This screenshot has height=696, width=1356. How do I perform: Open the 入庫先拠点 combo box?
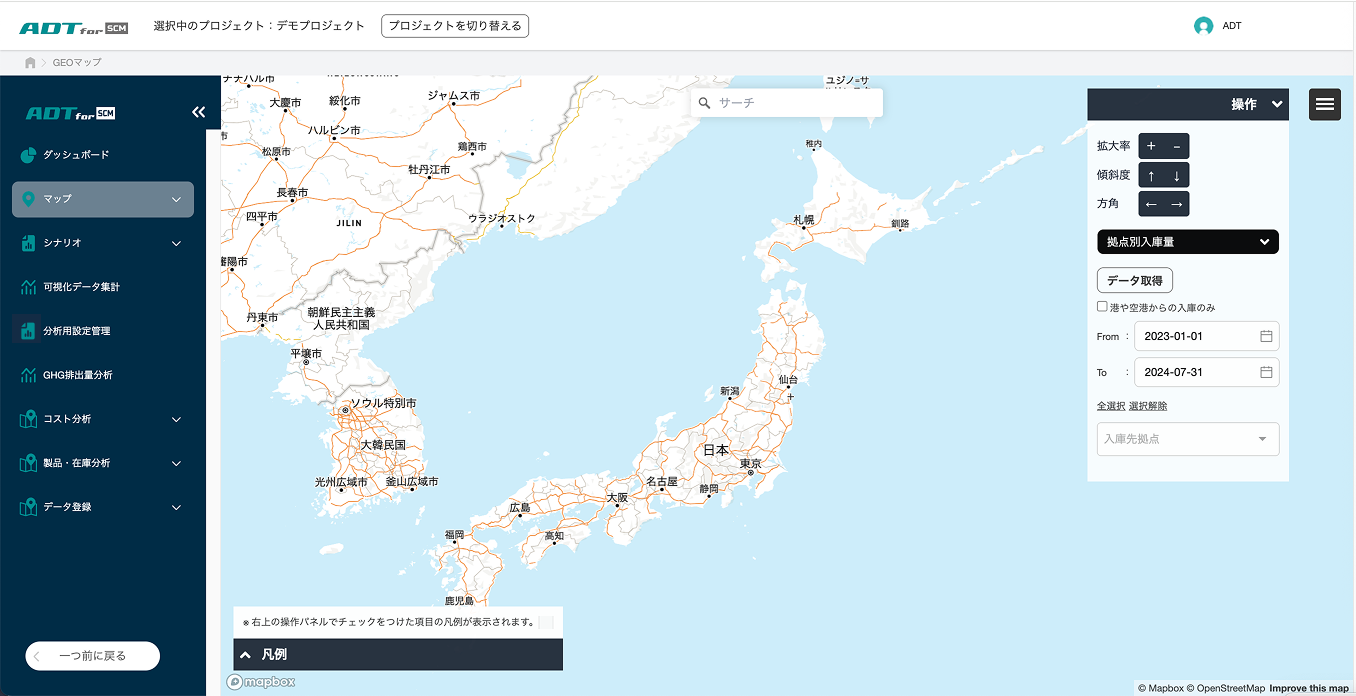point(1187,439)
